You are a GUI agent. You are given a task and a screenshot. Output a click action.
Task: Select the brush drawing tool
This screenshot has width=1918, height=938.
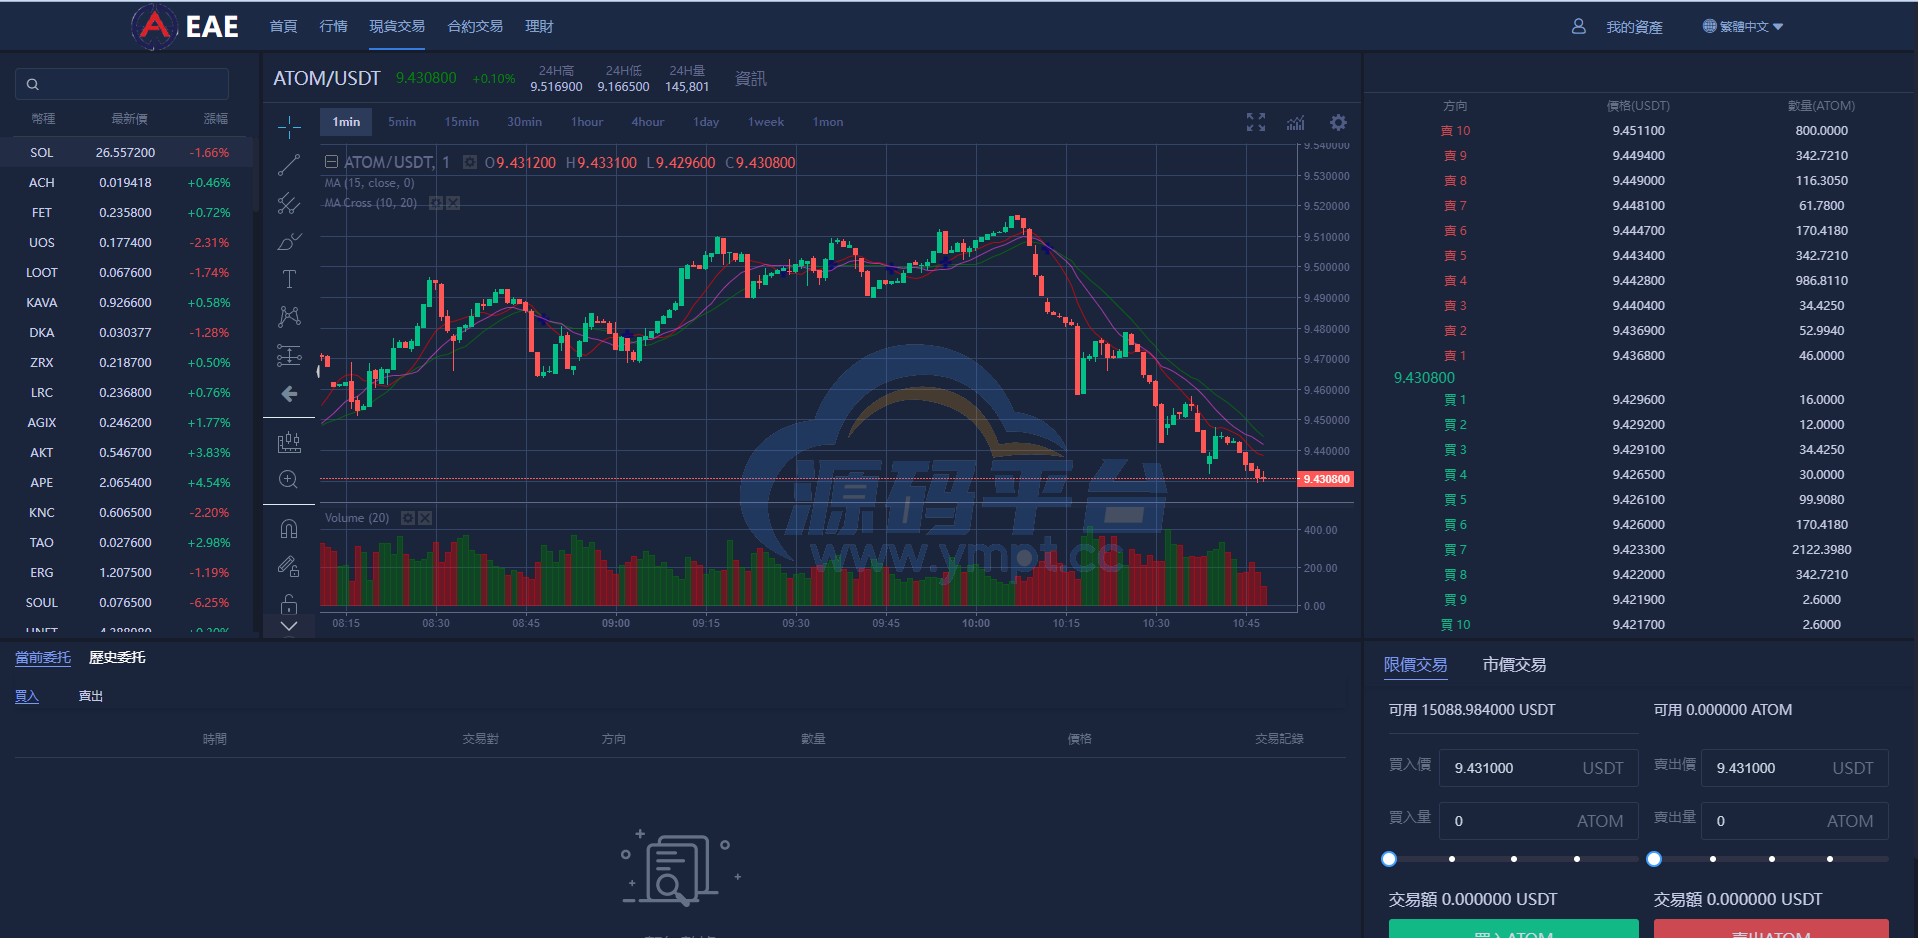pyautogui.click(x=289, y=241)
